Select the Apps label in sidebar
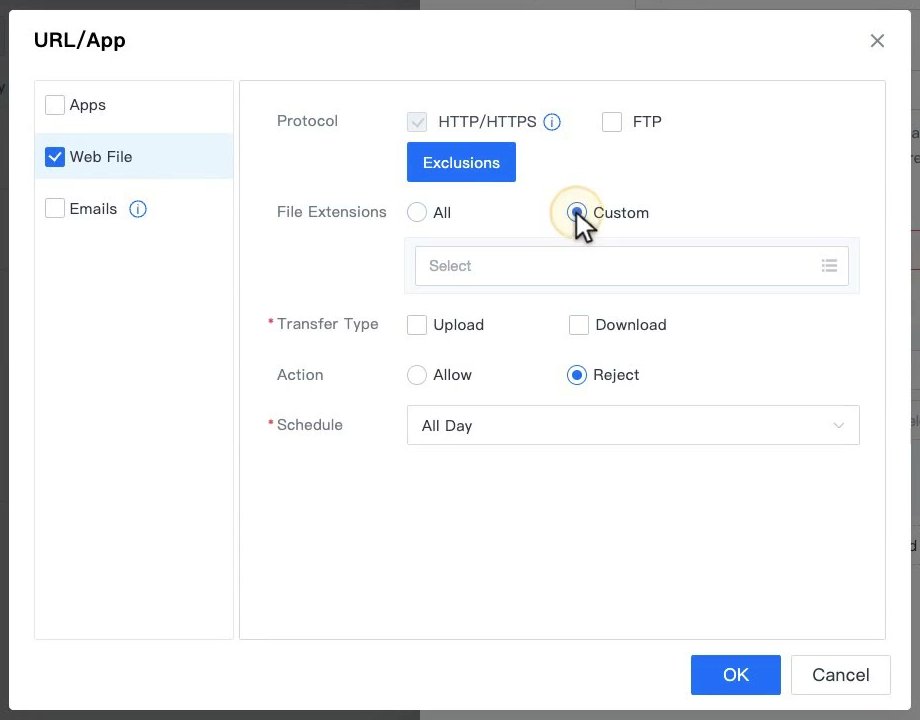The image size is (920, 720). pyautogui.click(x=87, y=105)
